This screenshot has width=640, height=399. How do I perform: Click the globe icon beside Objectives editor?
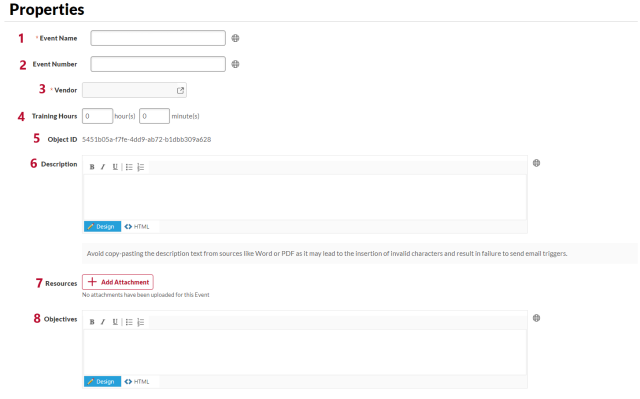tap(536, 318)
